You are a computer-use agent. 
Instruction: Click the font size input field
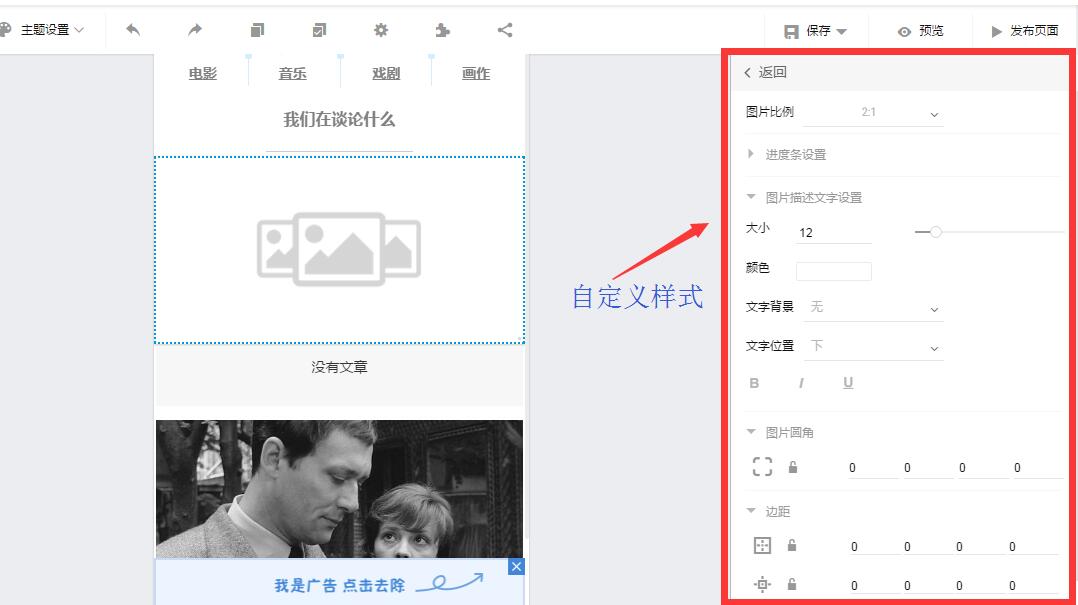pyautogui.click(x=833, y=233)
